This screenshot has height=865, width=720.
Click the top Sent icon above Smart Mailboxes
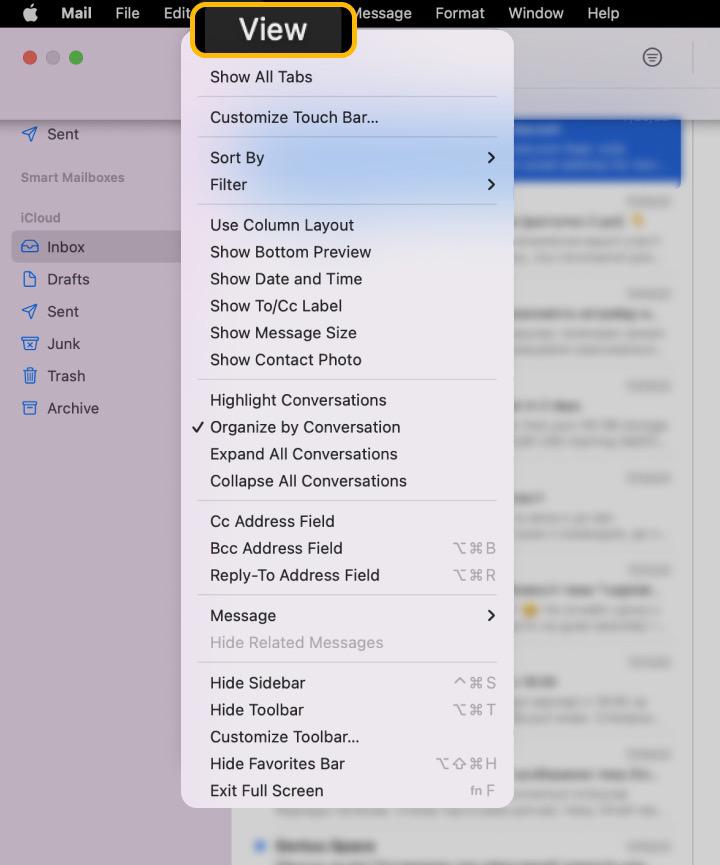coord(30,134)
